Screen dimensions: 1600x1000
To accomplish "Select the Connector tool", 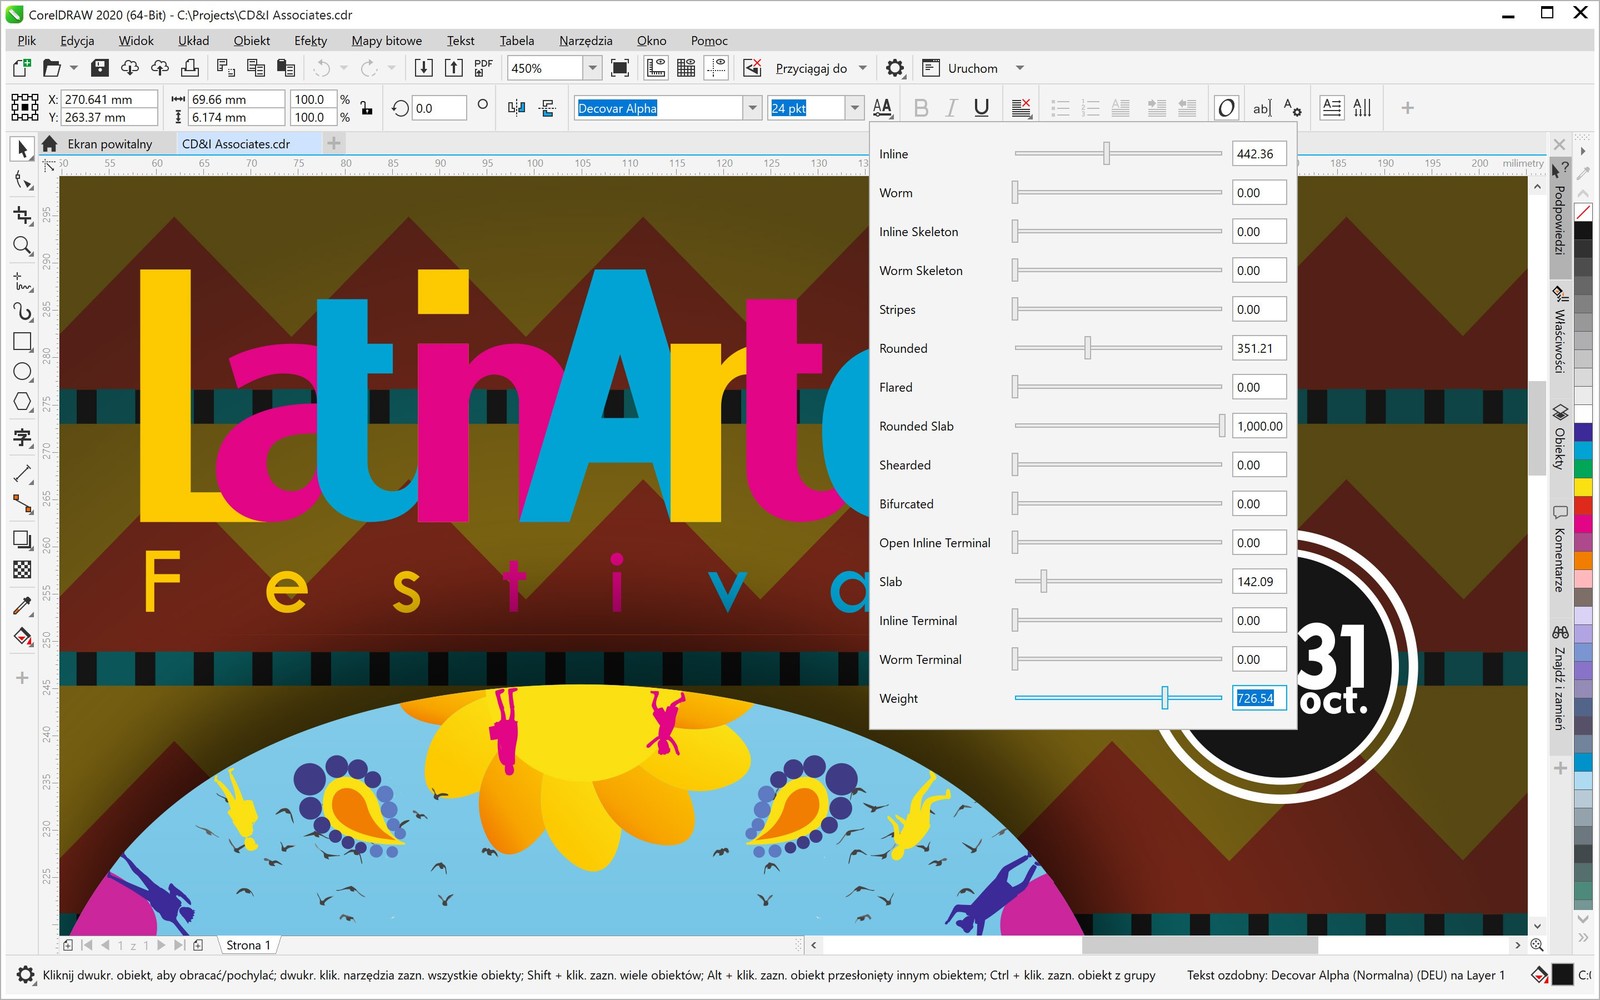I will click(22, 504).
